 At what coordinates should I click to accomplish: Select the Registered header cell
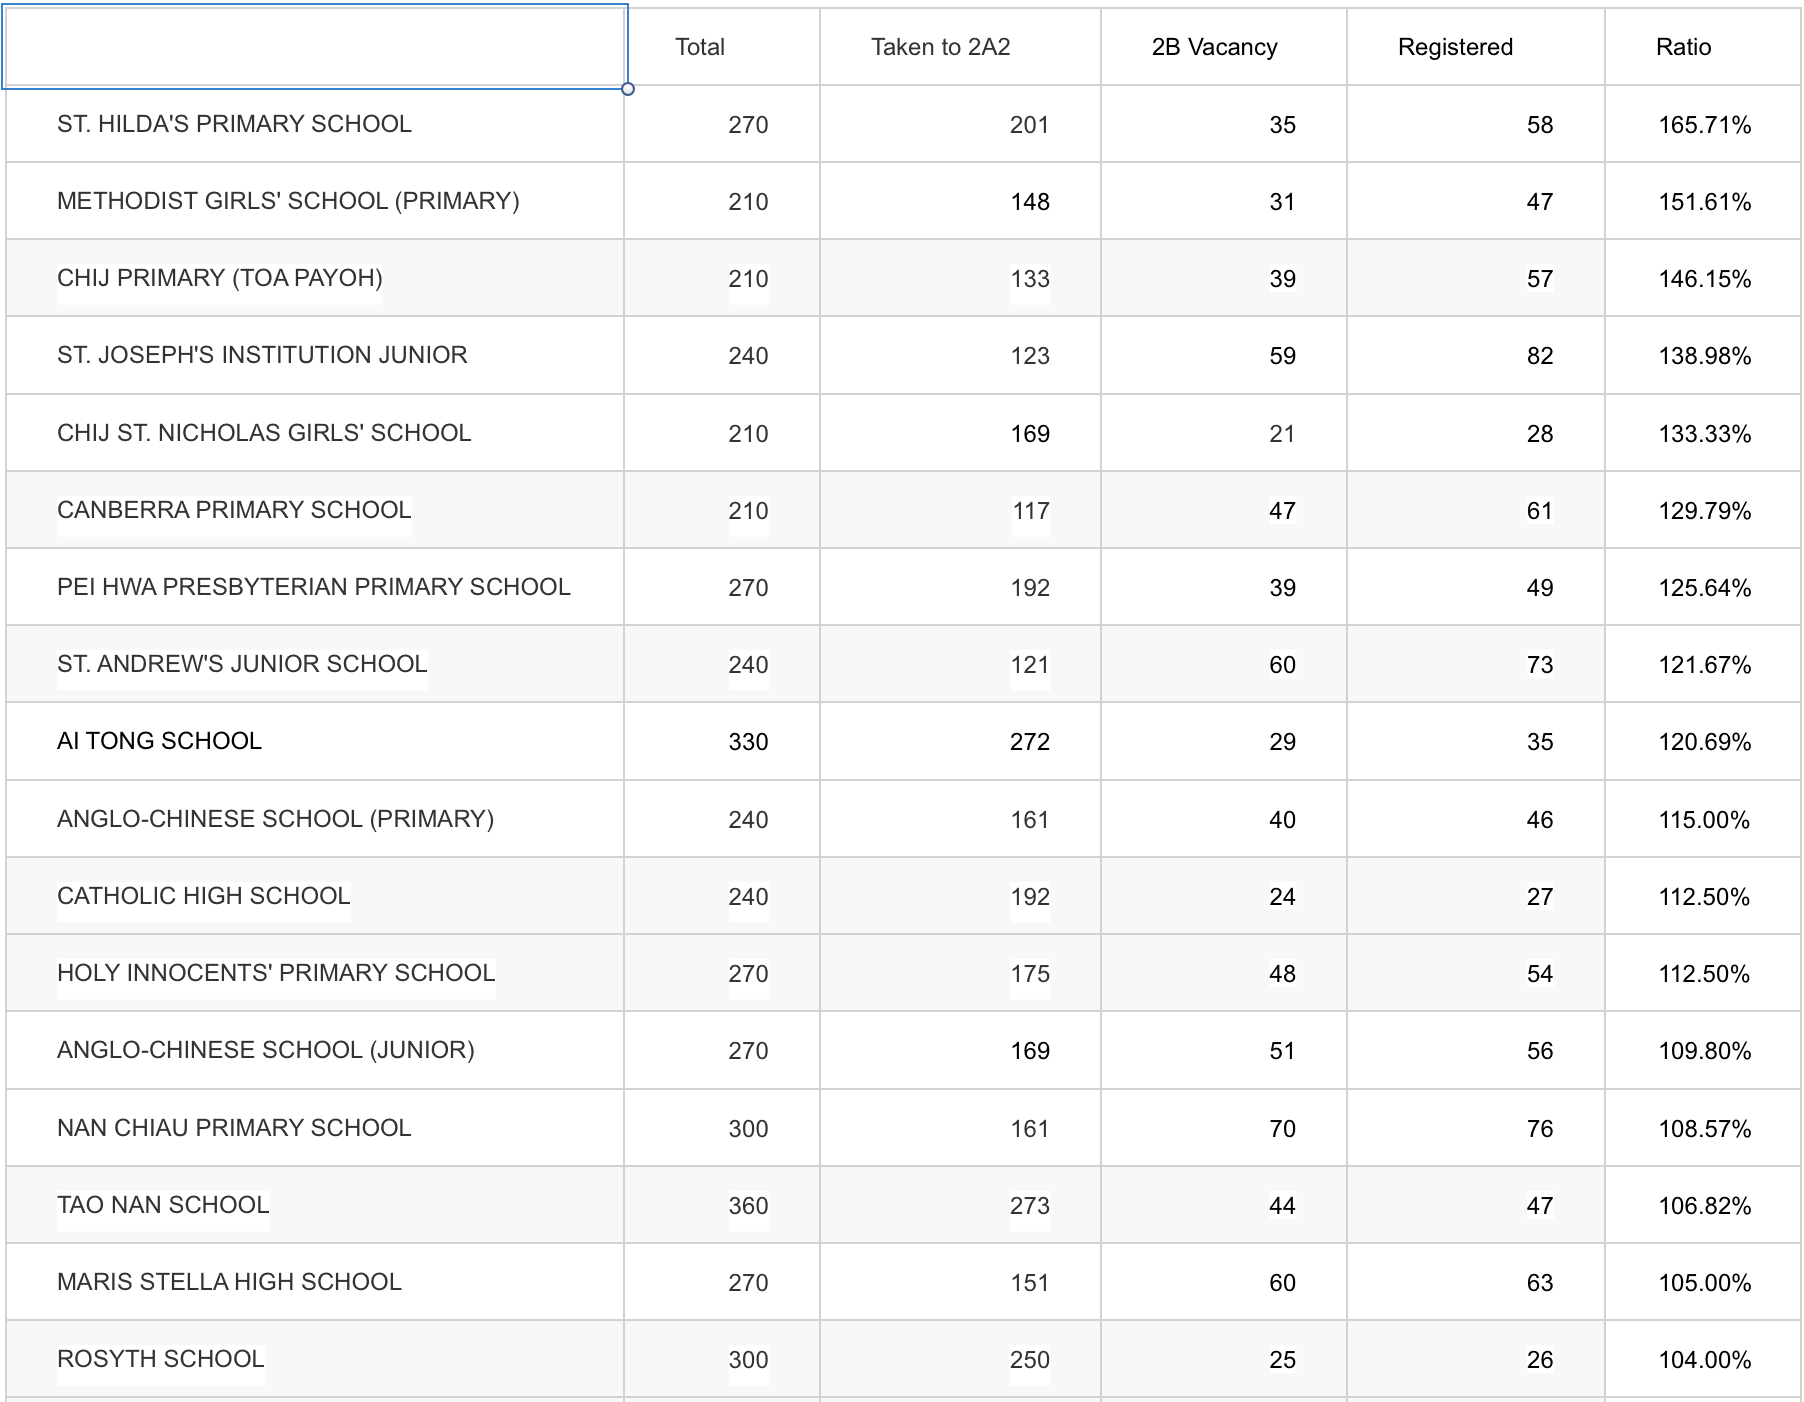point(1455,47)
